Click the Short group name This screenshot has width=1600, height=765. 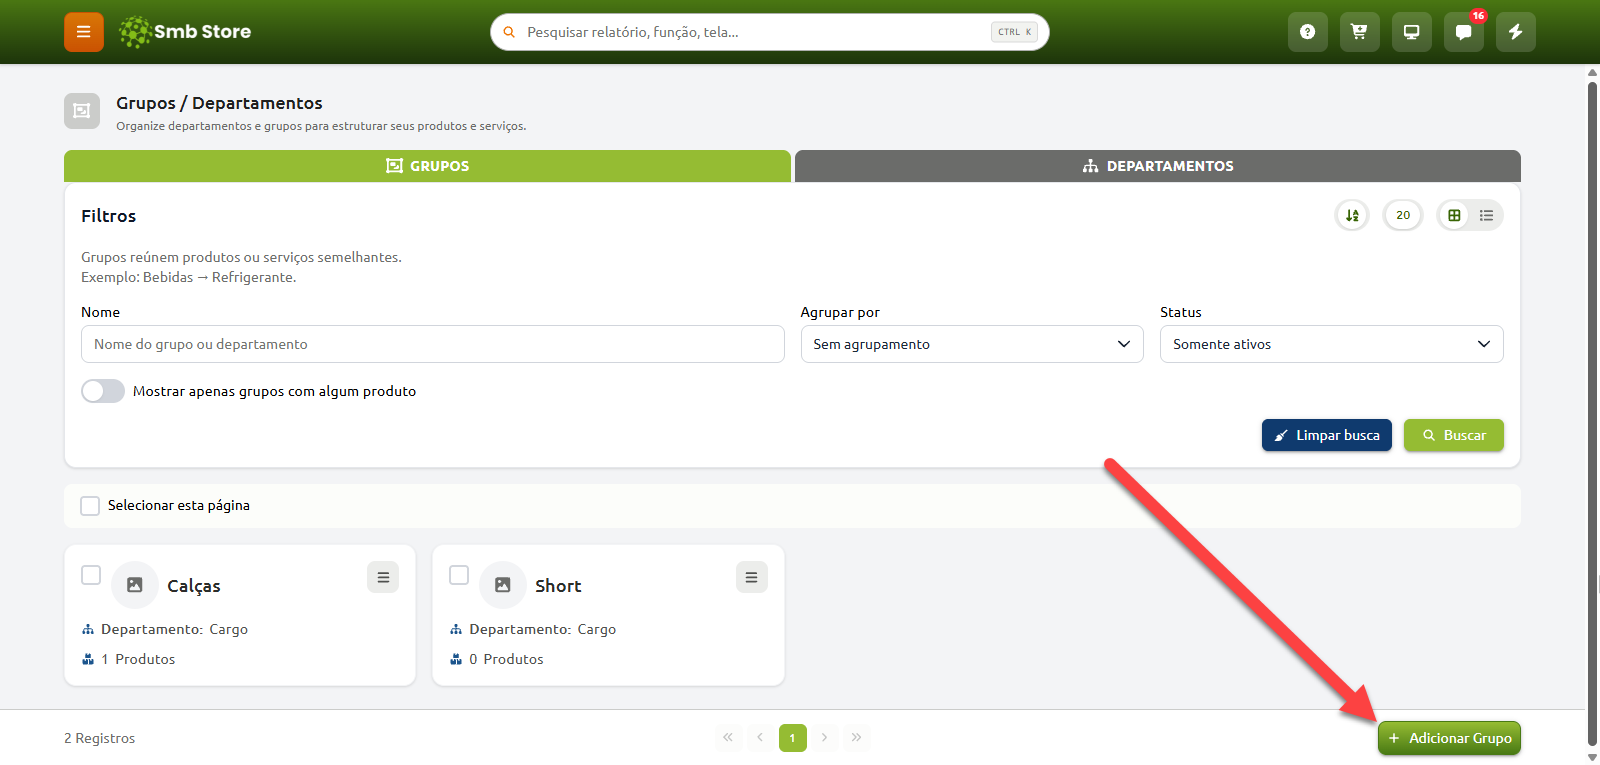[x=558, y=586]
